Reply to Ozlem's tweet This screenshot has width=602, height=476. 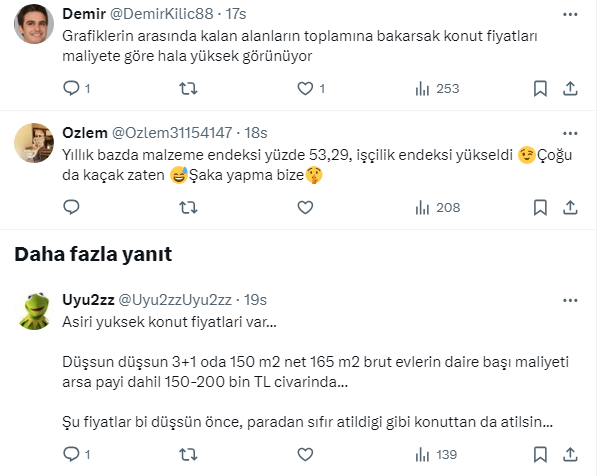point(71,207)
